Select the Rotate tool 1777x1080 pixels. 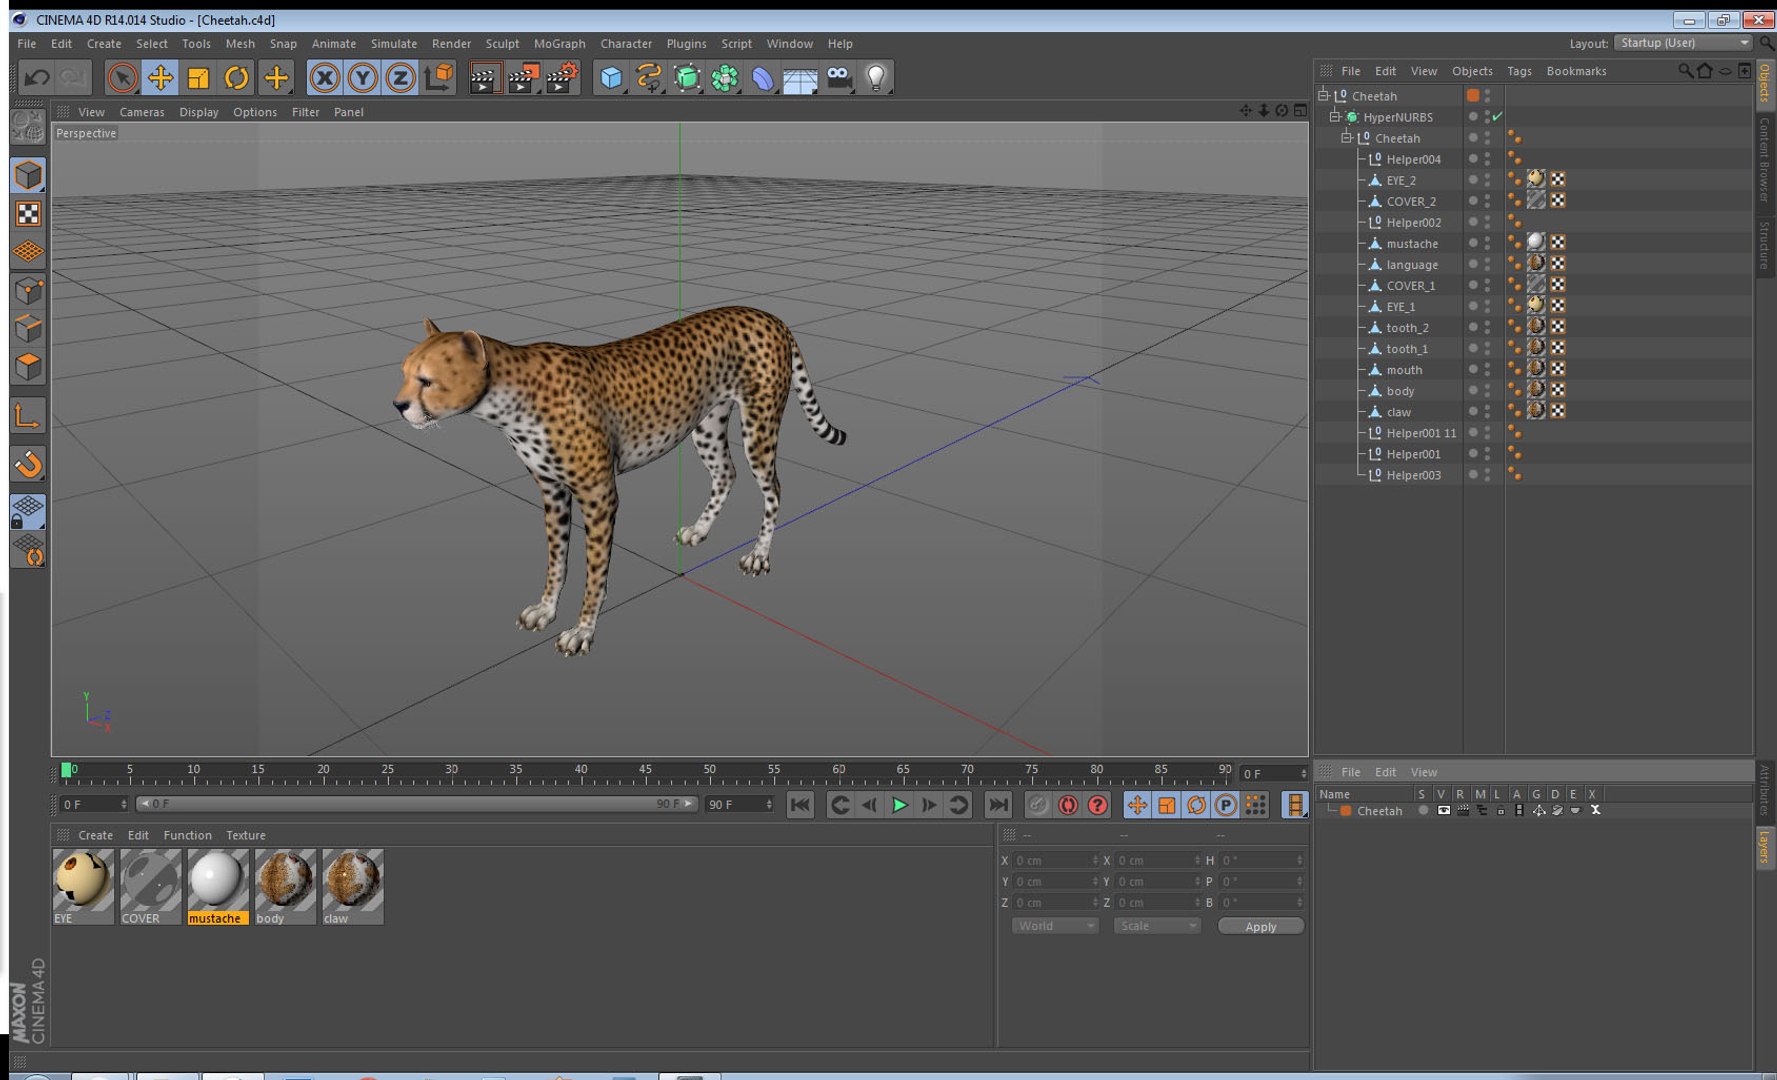click(236, 77)
